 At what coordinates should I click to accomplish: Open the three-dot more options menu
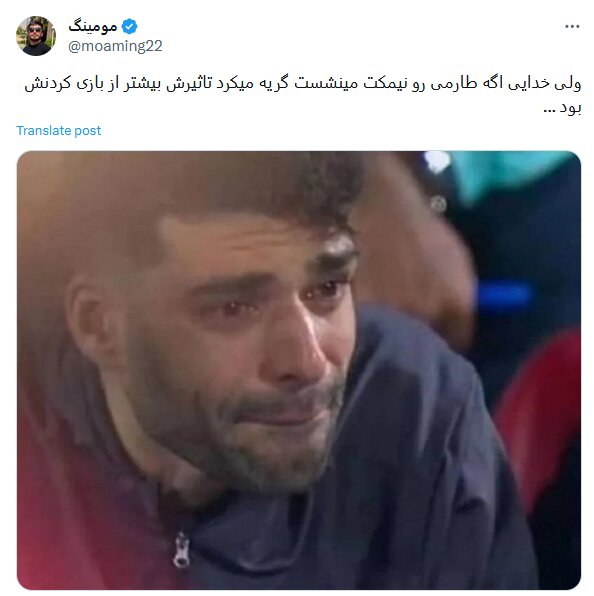point(572,26)
